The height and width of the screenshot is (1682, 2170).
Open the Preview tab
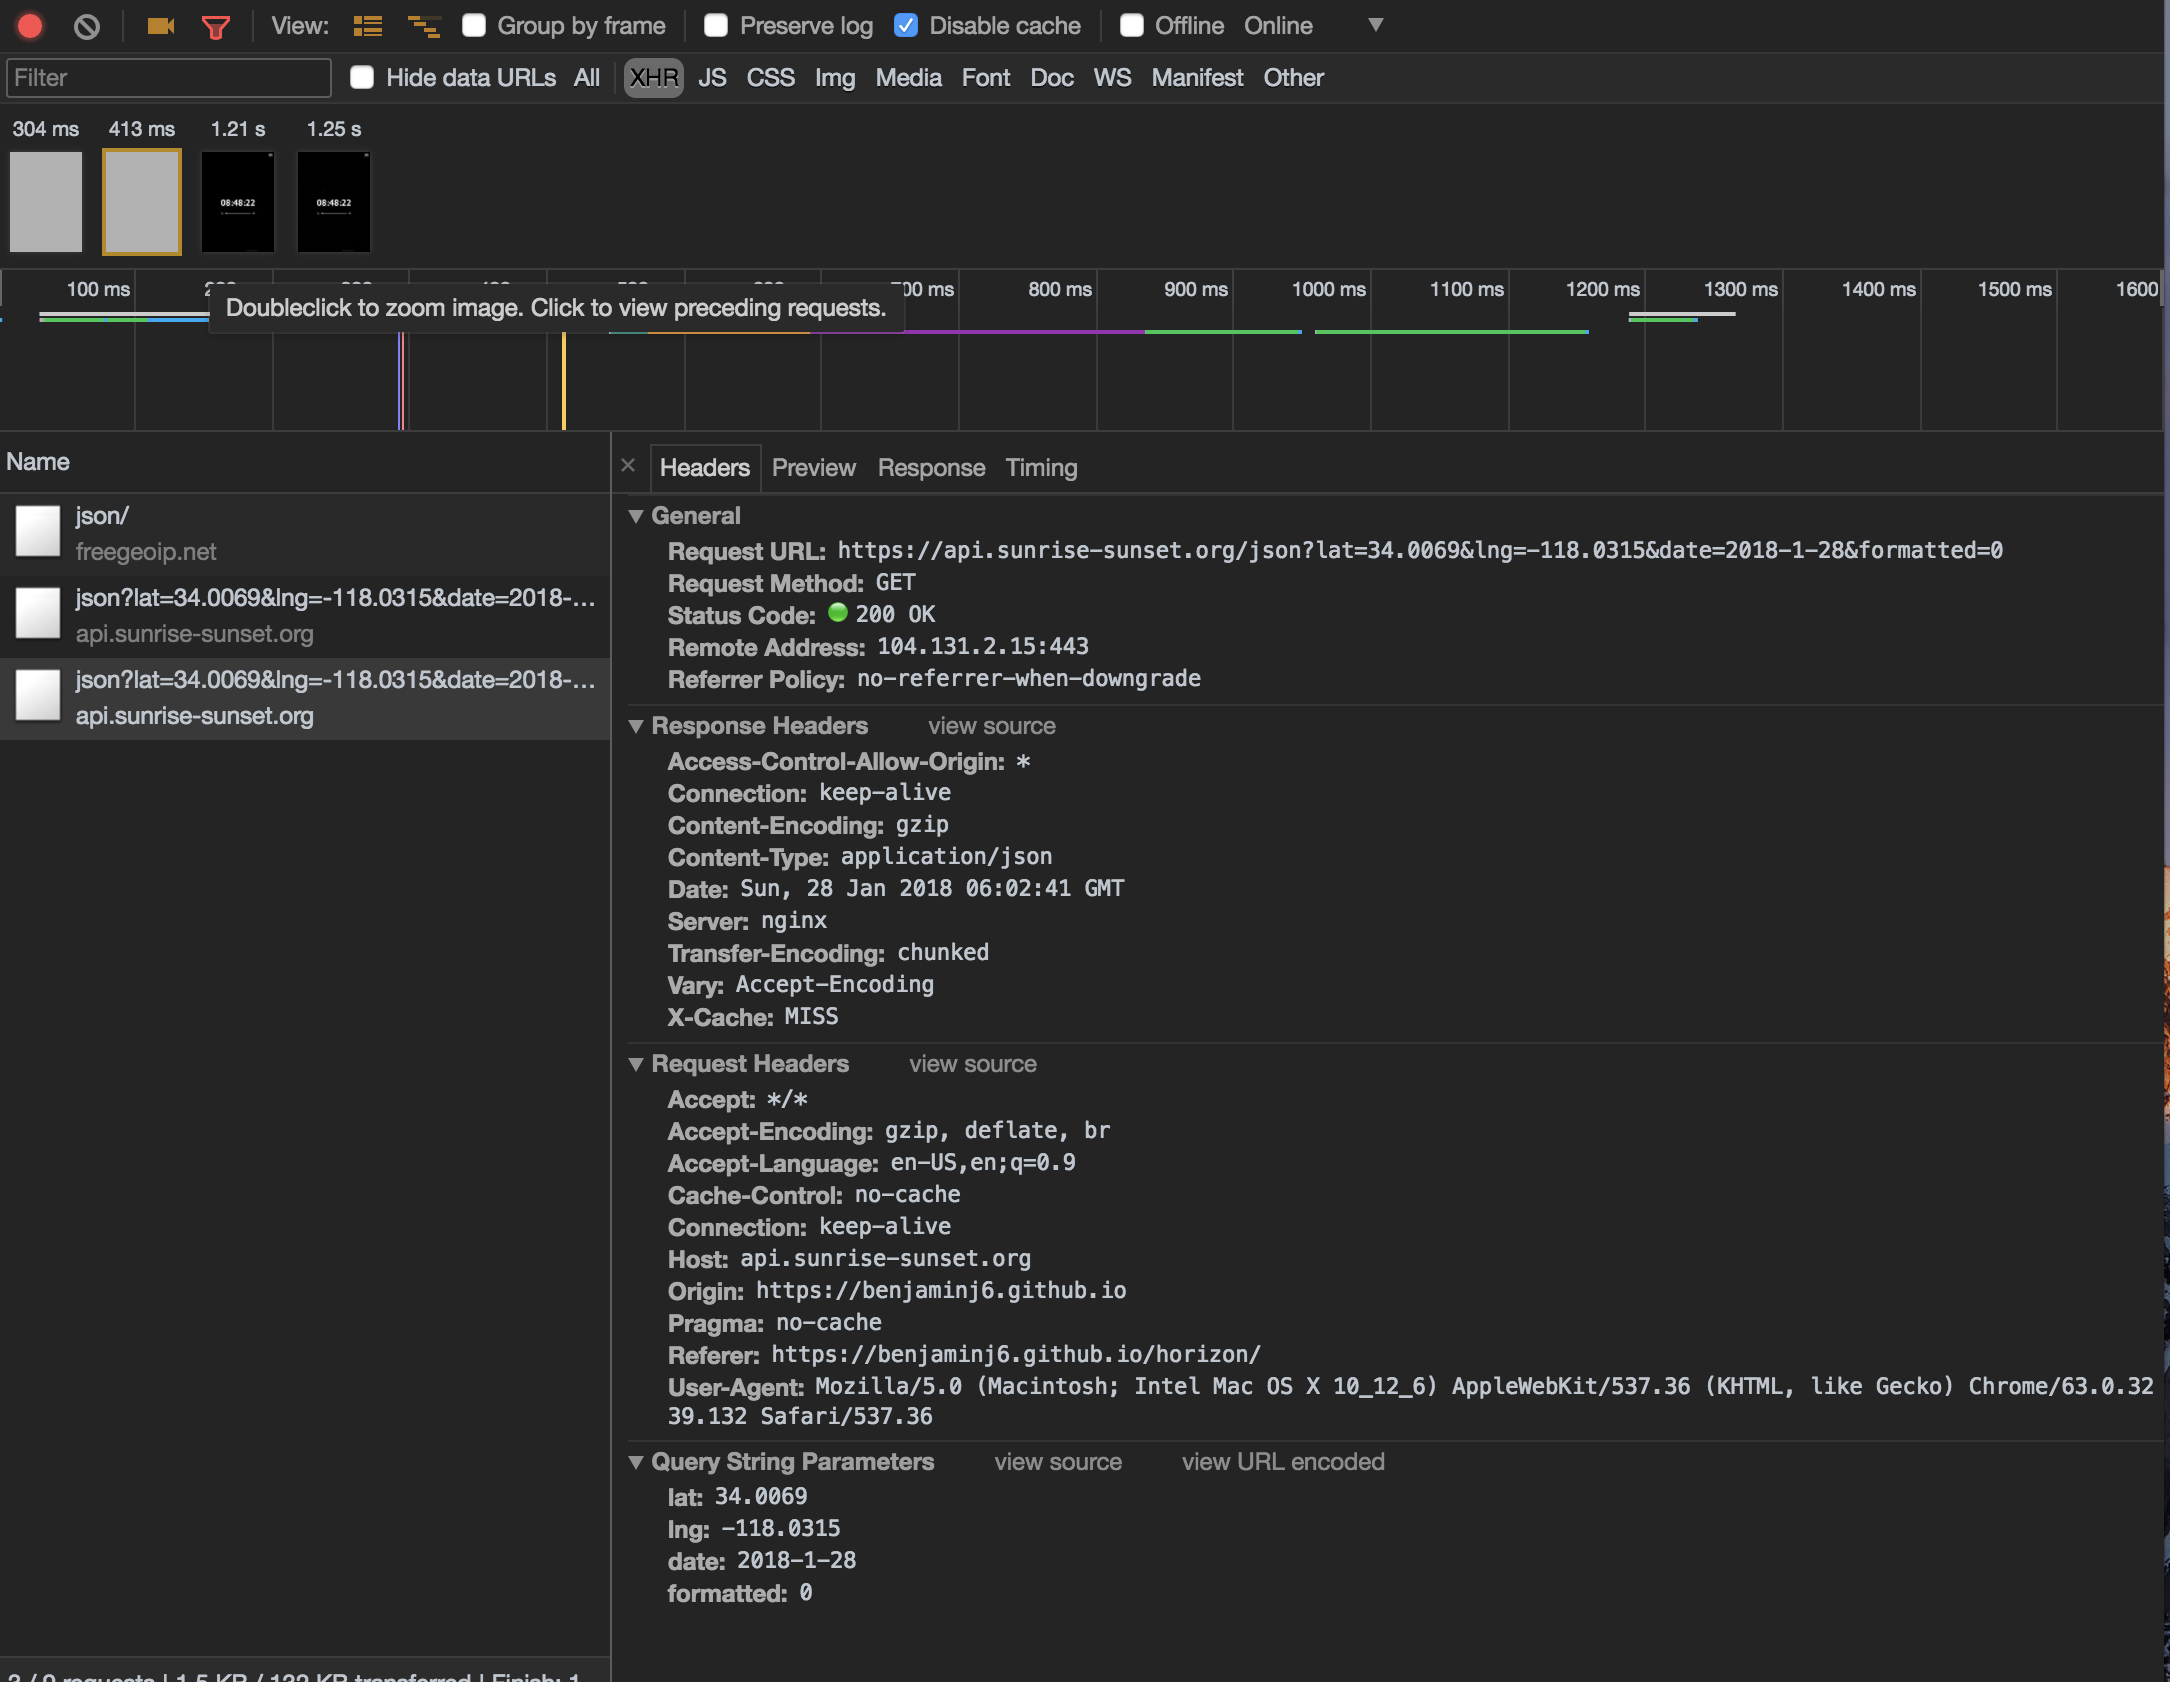point(813,468)
